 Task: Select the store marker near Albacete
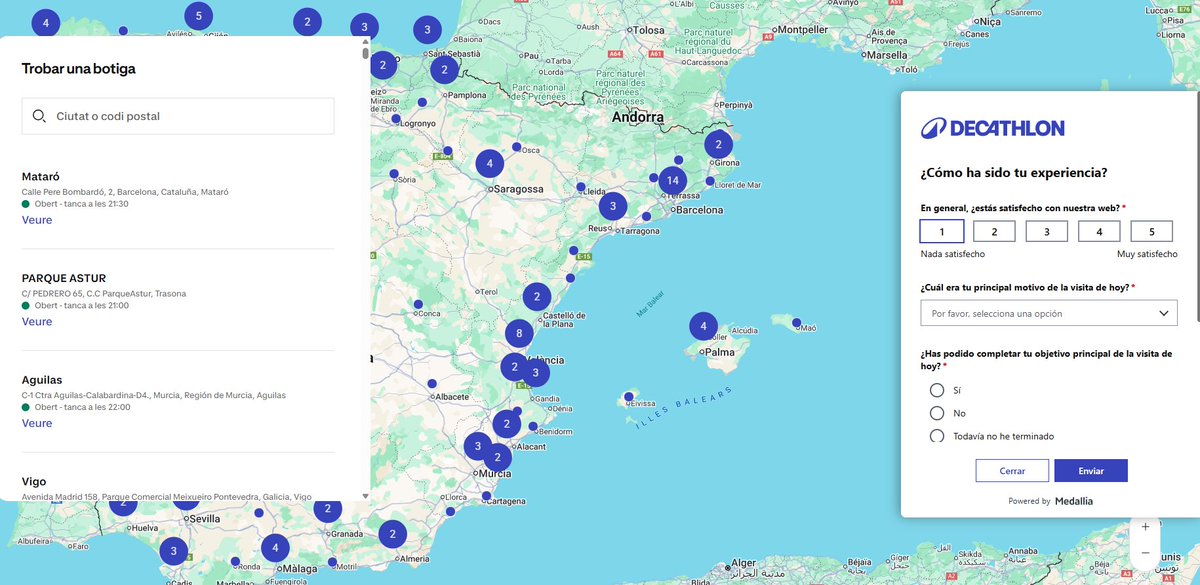click(x=432, y=384)
